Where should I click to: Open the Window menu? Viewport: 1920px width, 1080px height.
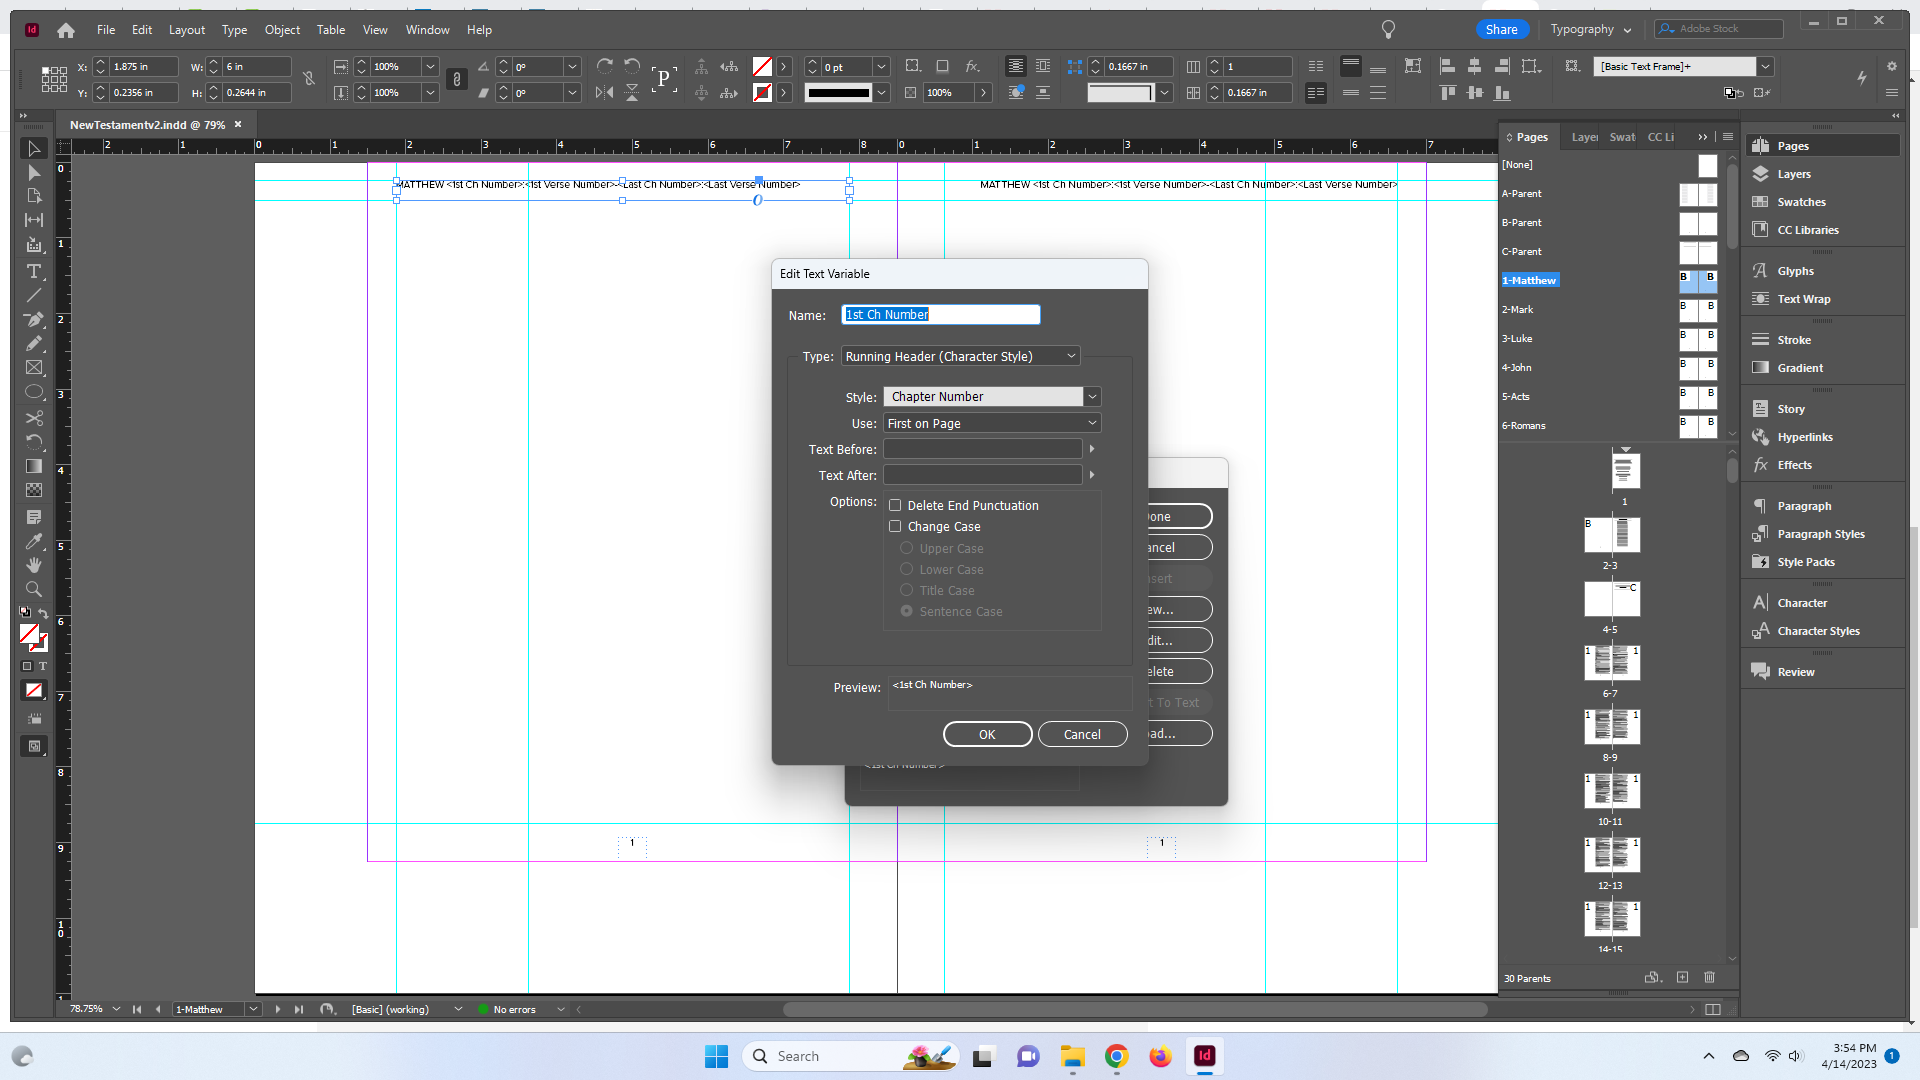427,29
